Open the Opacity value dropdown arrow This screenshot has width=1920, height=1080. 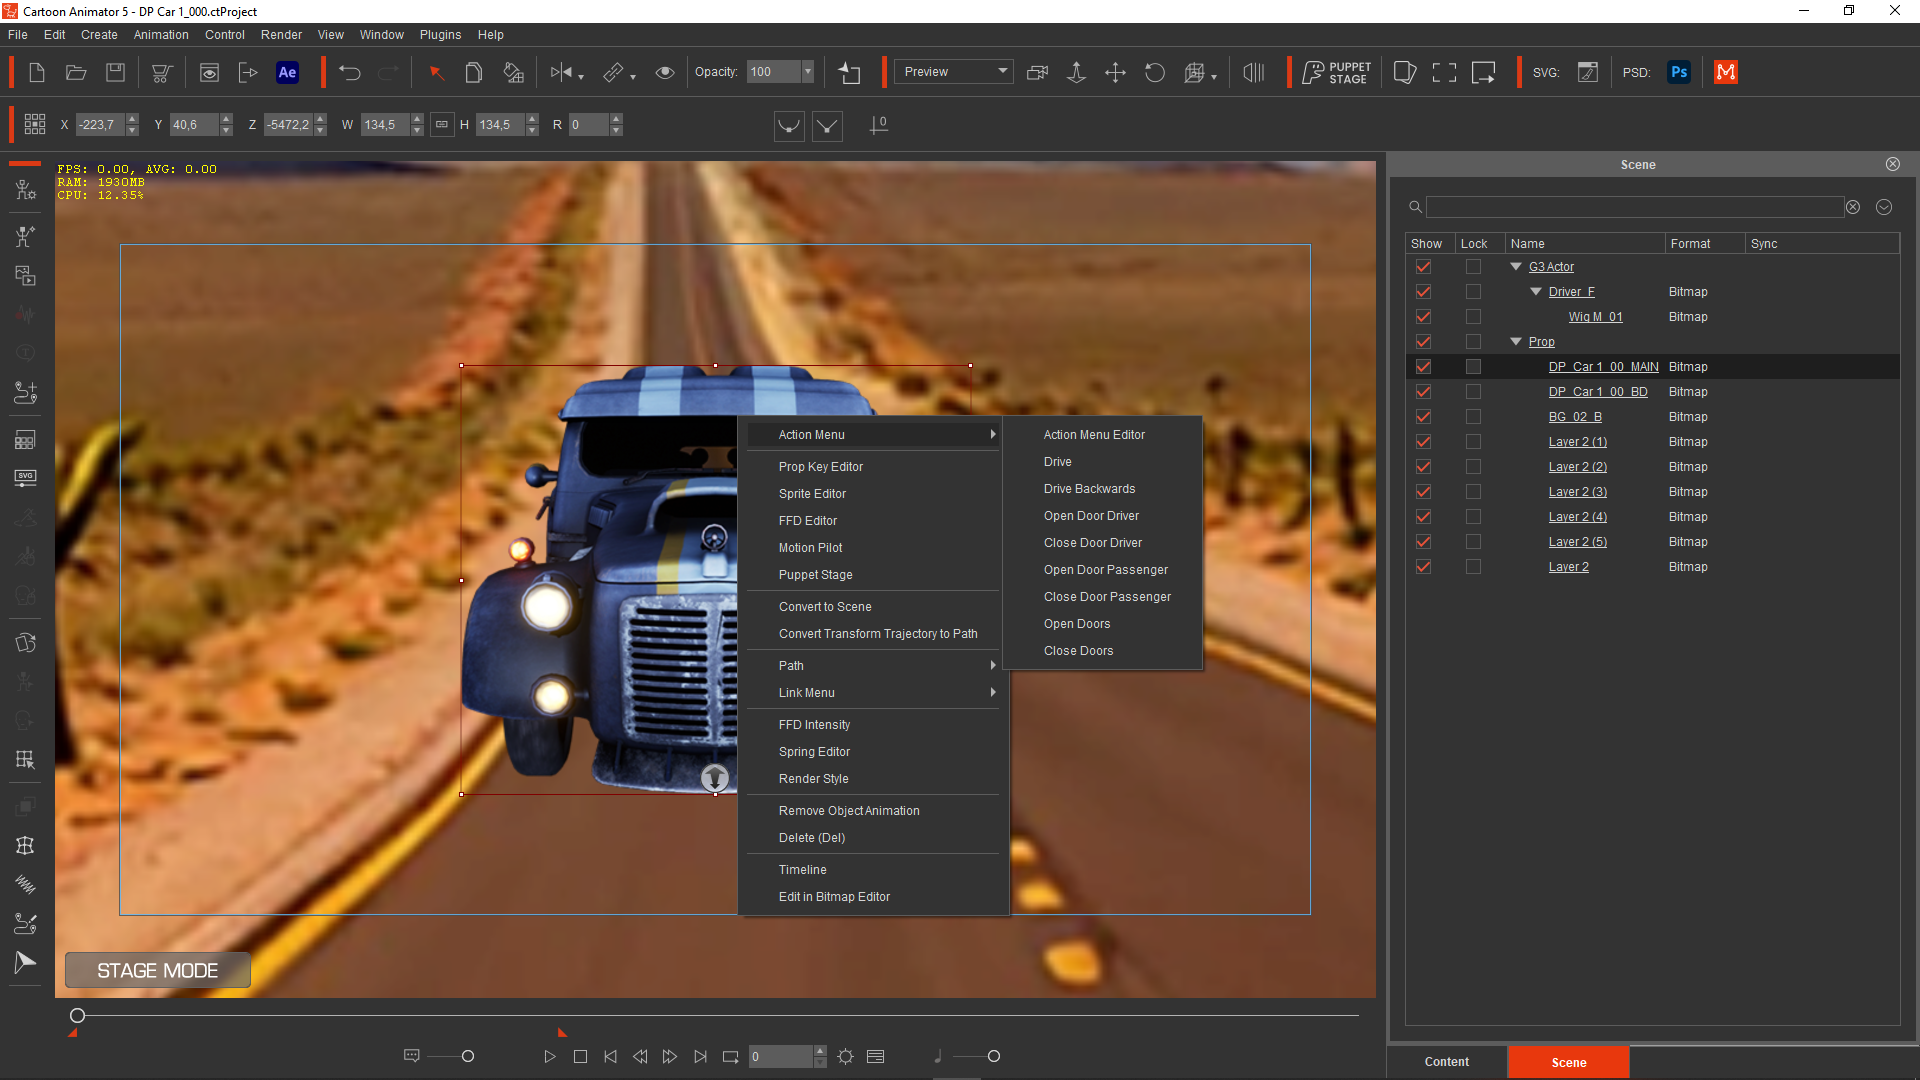808,72
